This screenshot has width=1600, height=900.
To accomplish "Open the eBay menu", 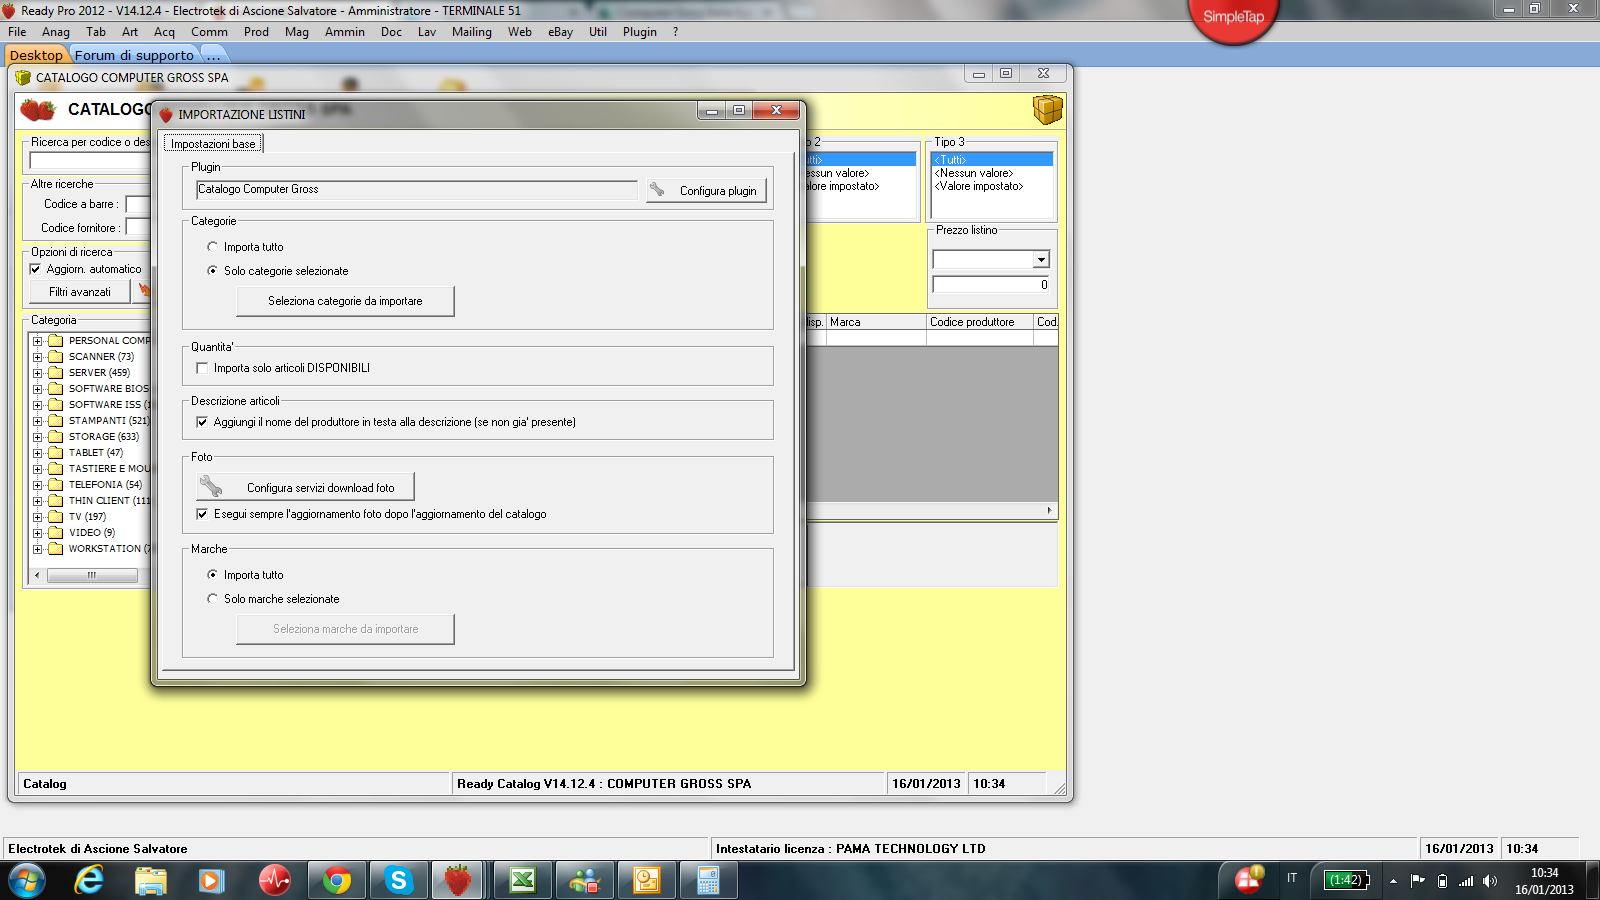I will tap(560, 32).
